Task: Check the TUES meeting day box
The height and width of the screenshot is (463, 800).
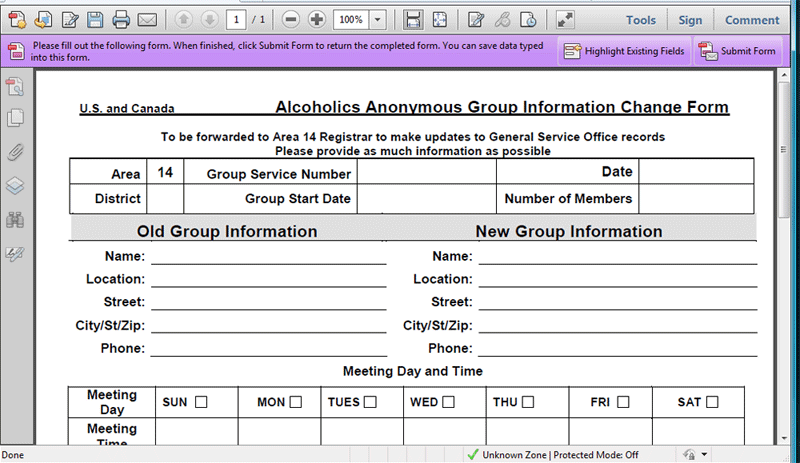Action: point(370,402)
